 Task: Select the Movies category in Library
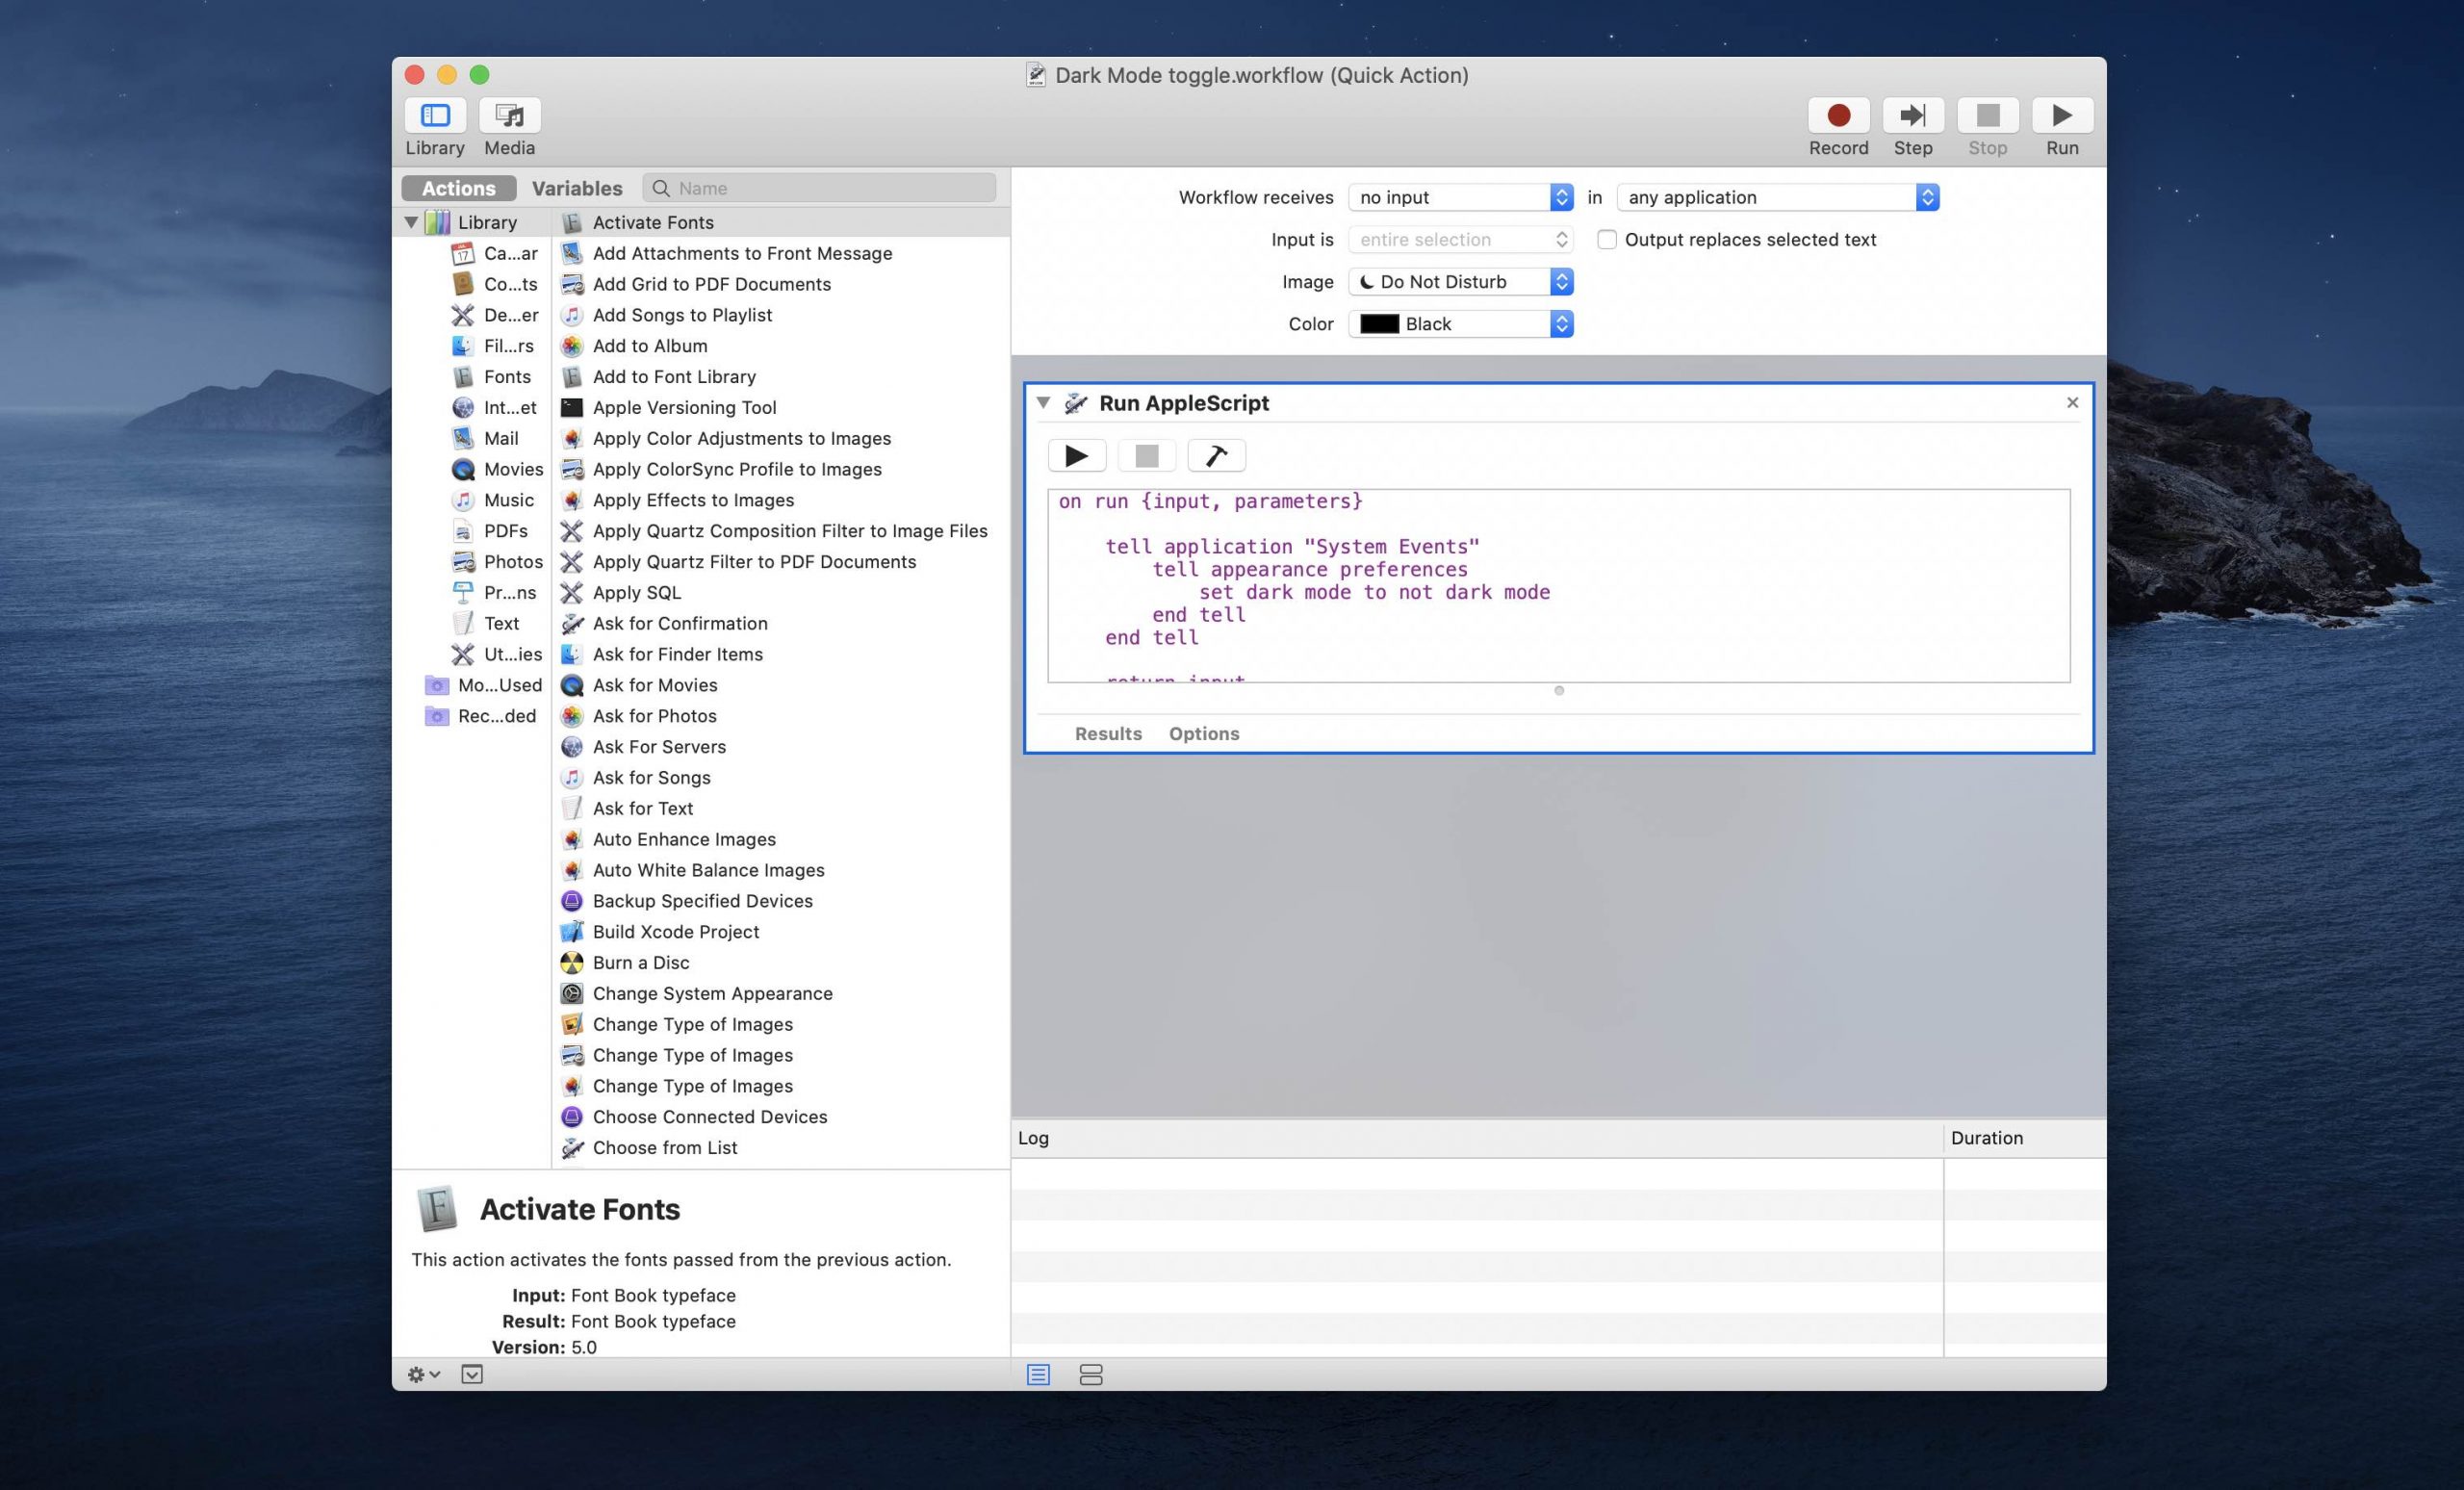497,469
